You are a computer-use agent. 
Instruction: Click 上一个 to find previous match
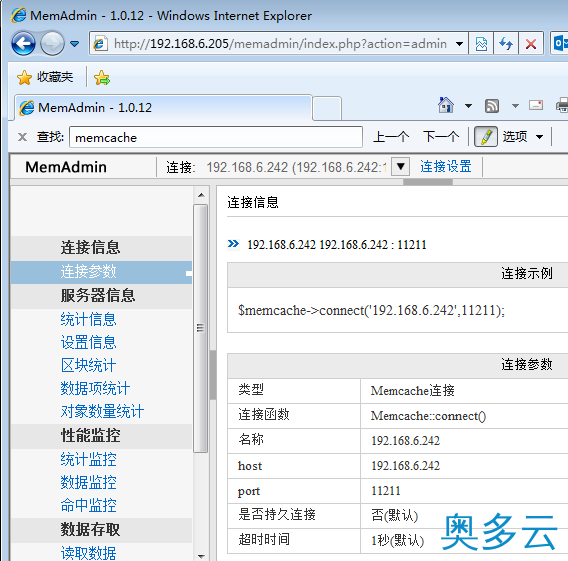391,137
